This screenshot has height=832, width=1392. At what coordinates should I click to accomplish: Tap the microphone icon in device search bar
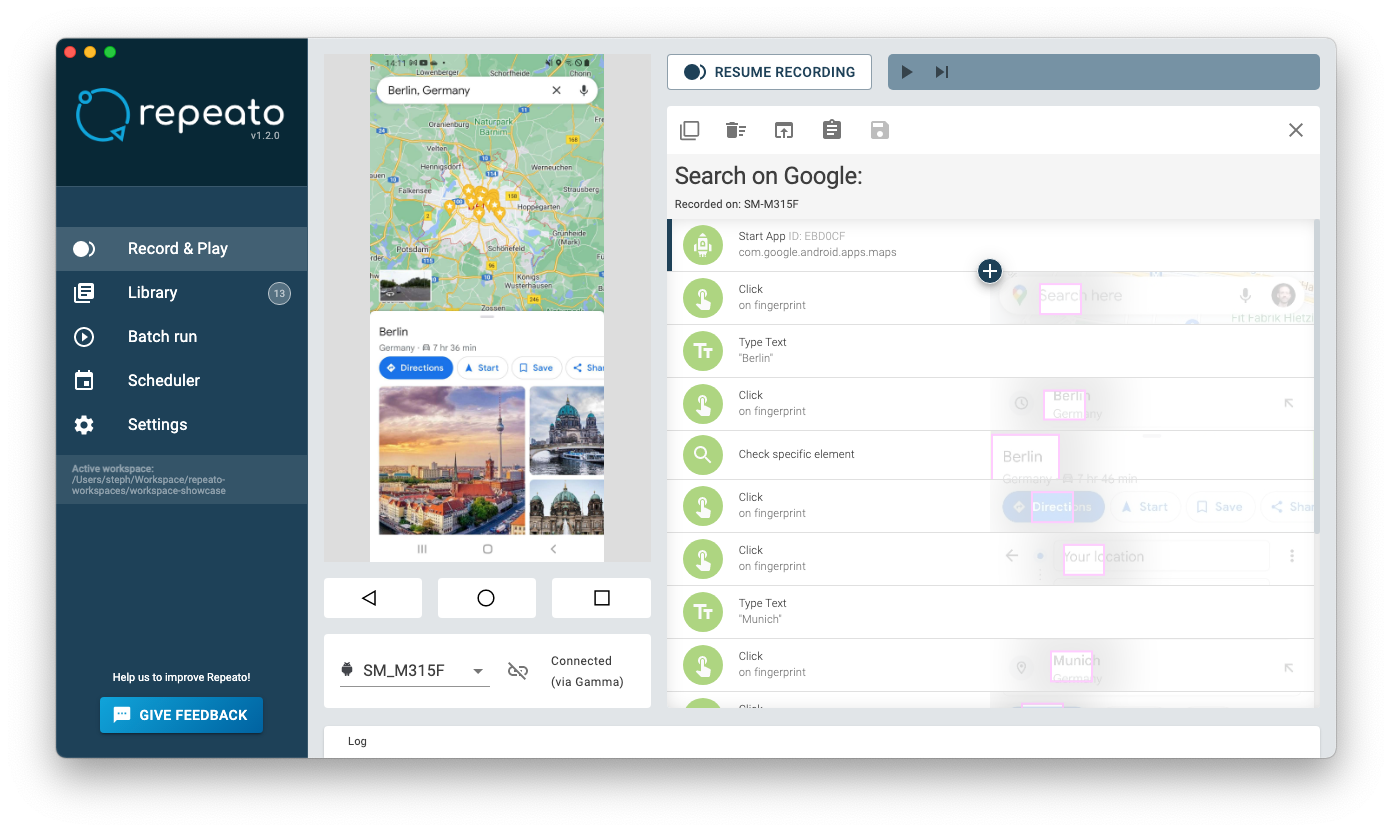[584, 91]
